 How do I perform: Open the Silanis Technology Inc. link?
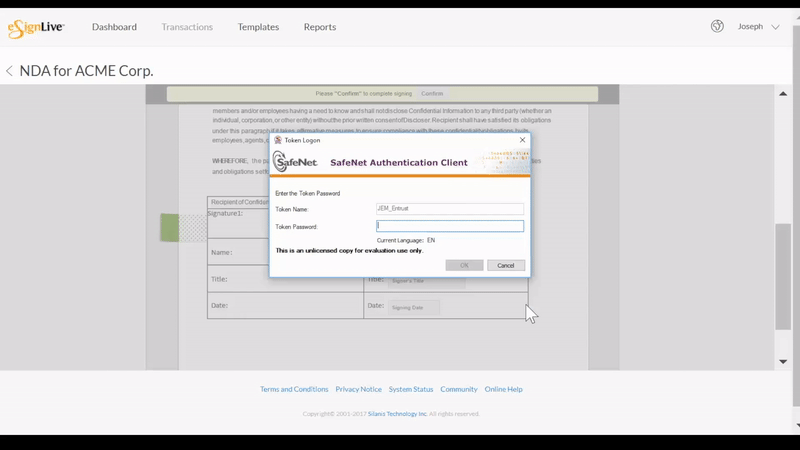[397, 414]
